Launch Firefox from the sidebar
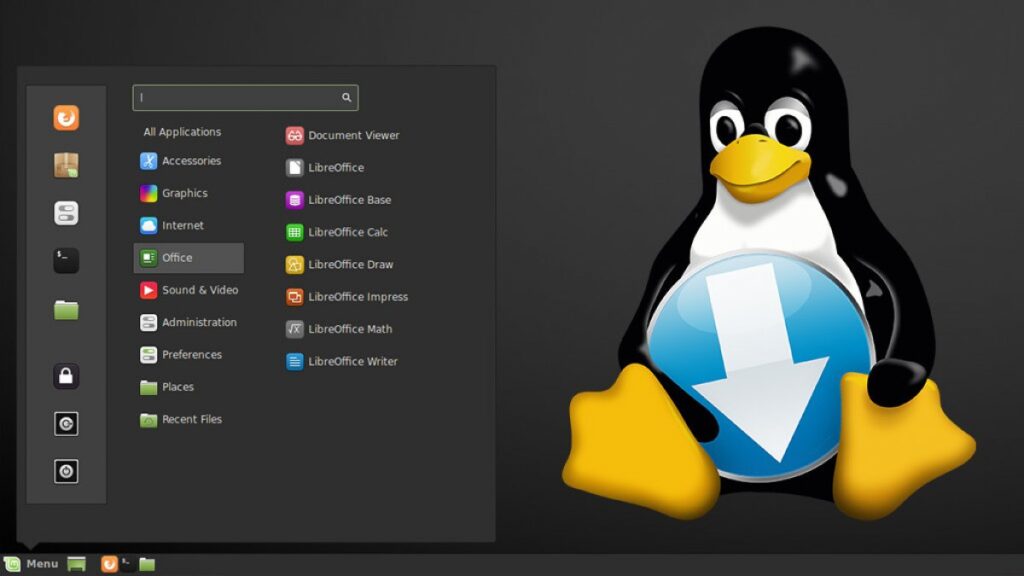The width and height of the screenshot is (1024, 576). click(x=66, y=117)
